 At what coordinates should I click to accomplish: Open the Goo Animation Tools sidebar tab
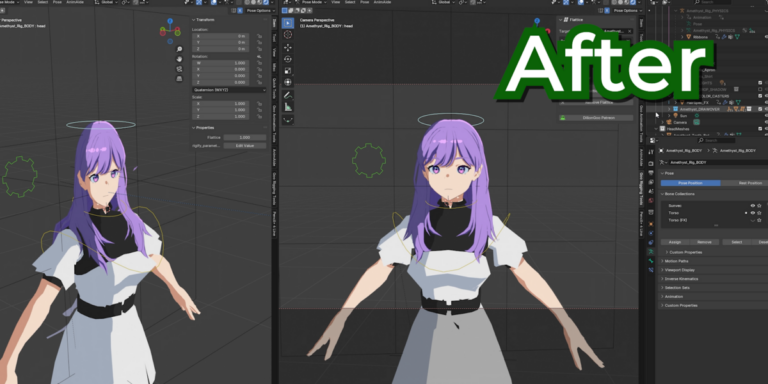(274, 123)
